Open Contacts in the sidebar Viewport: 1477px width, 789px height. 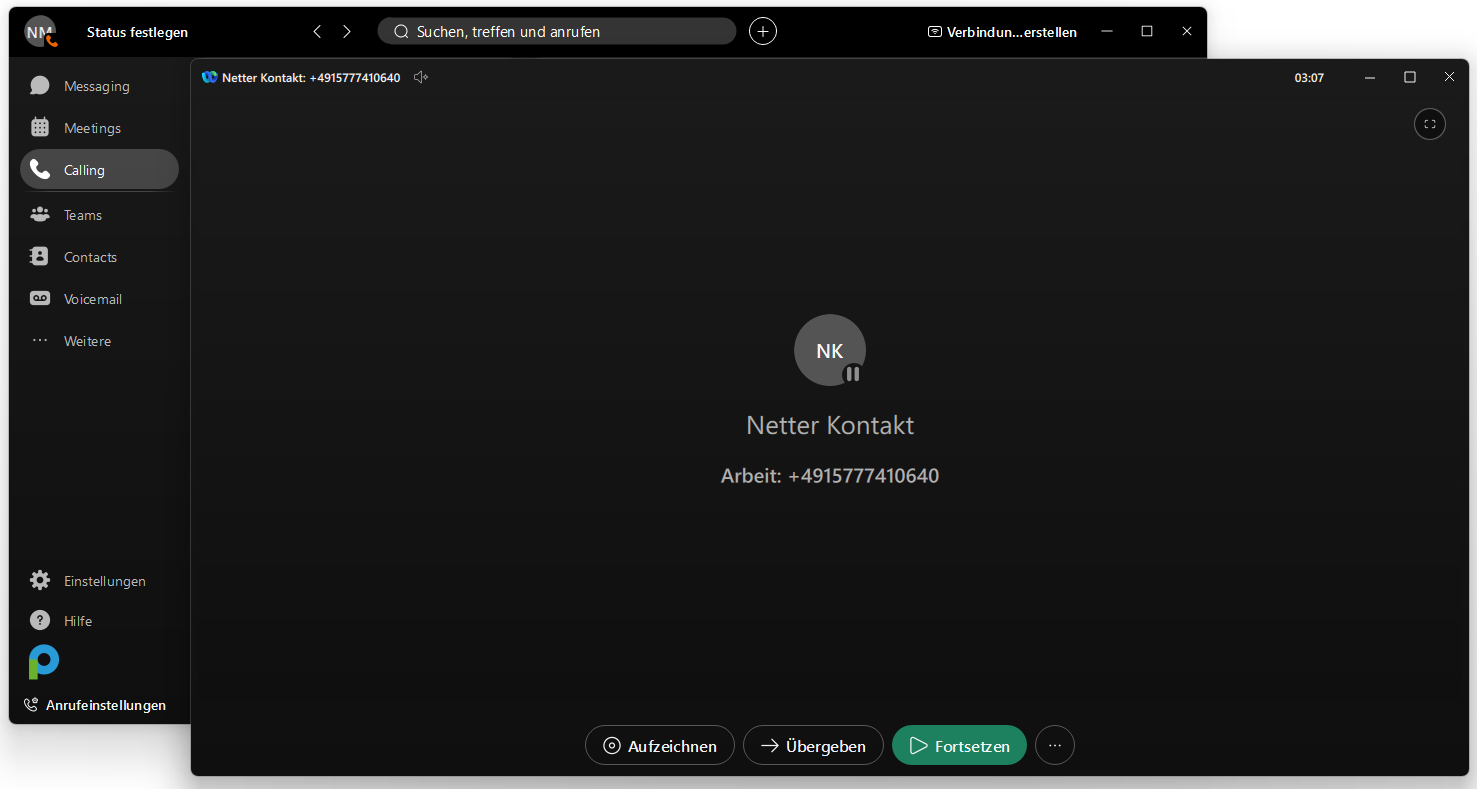click(90, 257)
